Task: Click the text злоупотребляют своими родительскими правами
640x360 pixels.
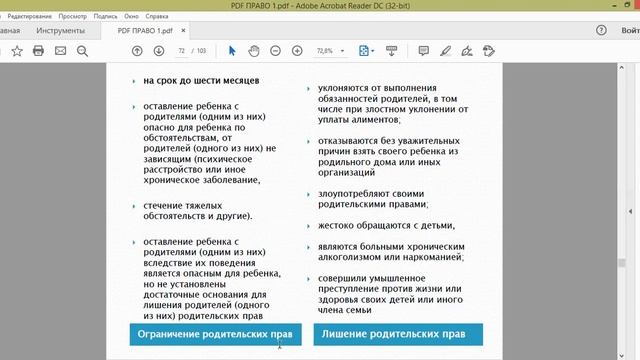Action: tap(373, 199)
